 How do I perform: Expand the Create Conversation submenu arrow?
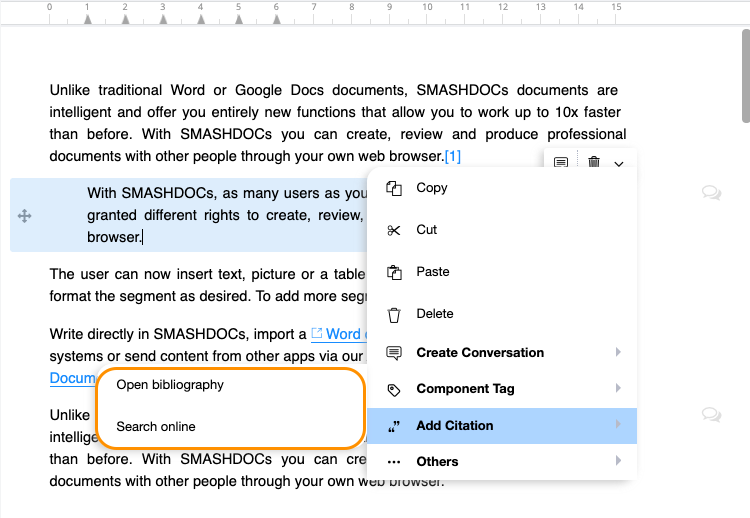coord(618,352)
